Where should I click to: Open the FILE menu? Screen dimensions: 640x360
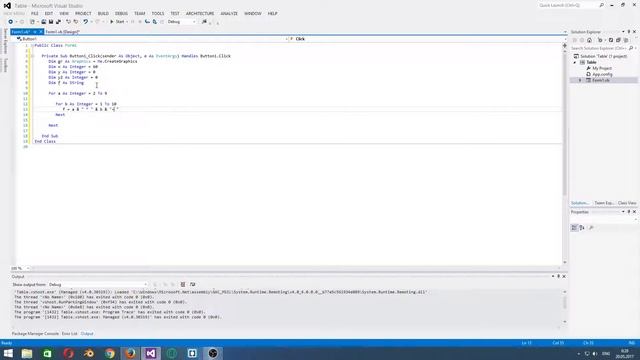(35, 13)
